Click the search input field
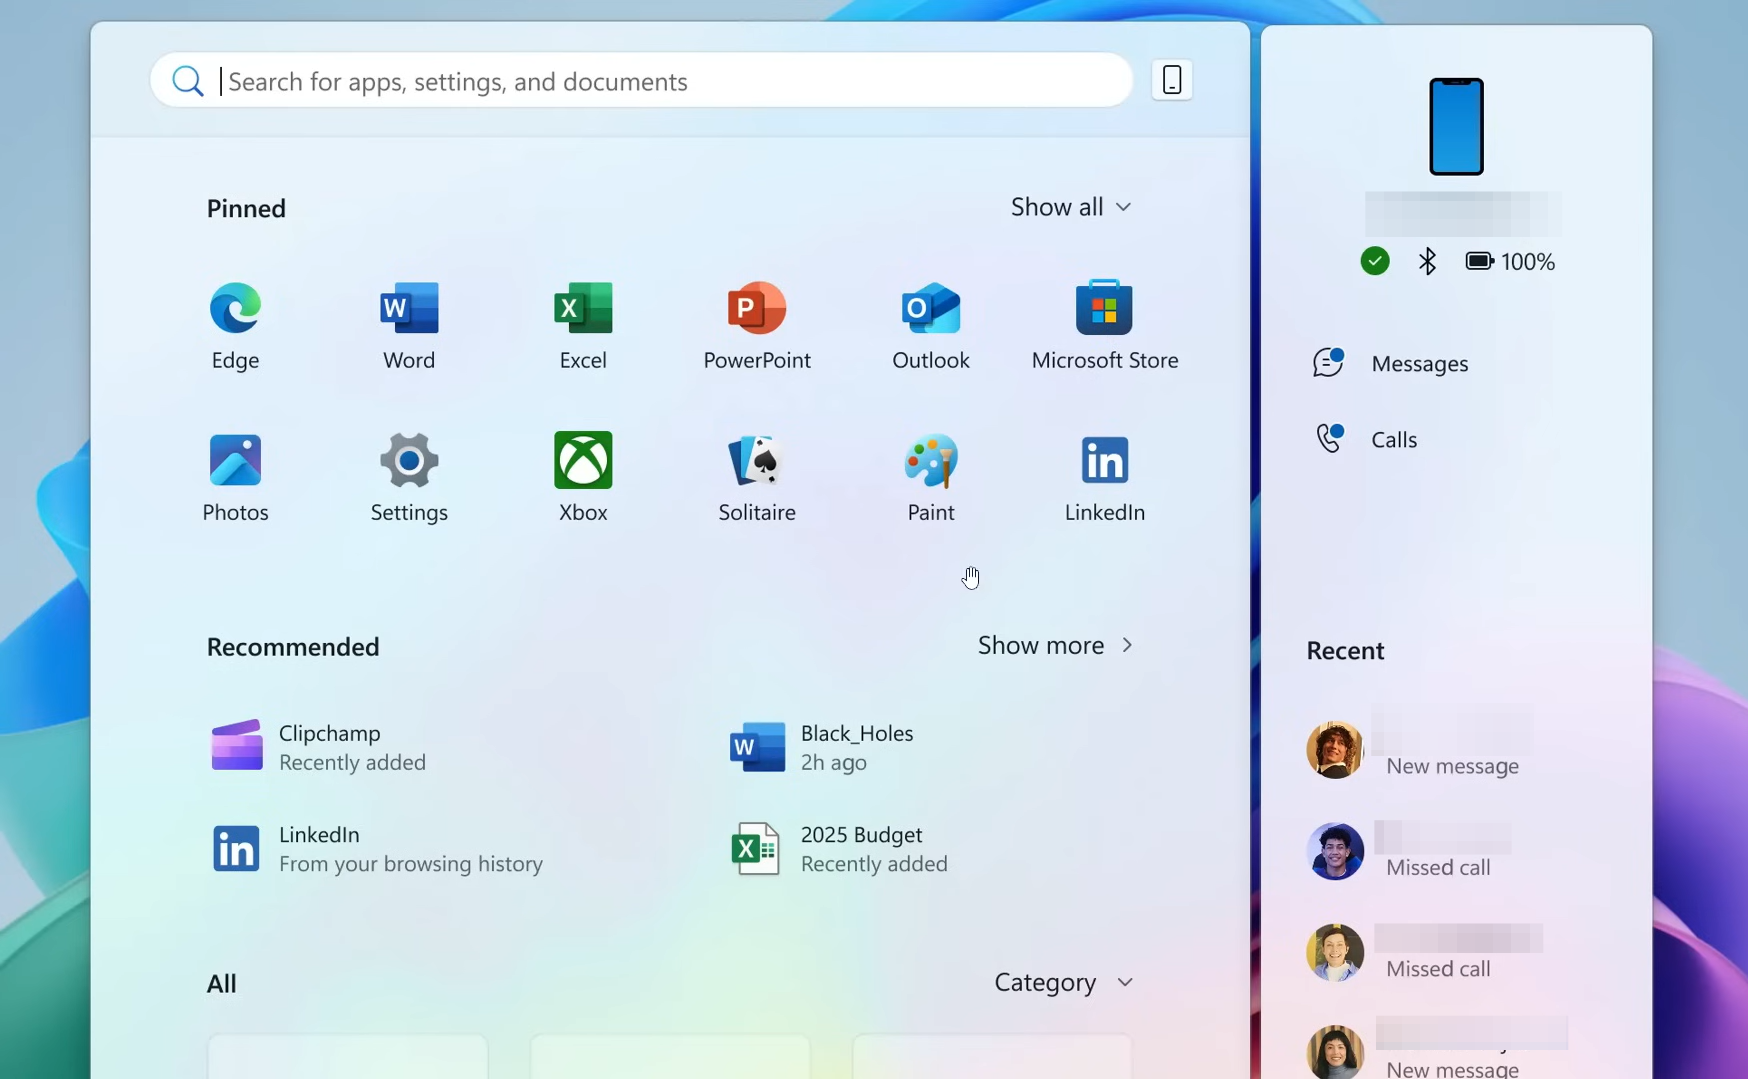 click(x=640, y=80)
